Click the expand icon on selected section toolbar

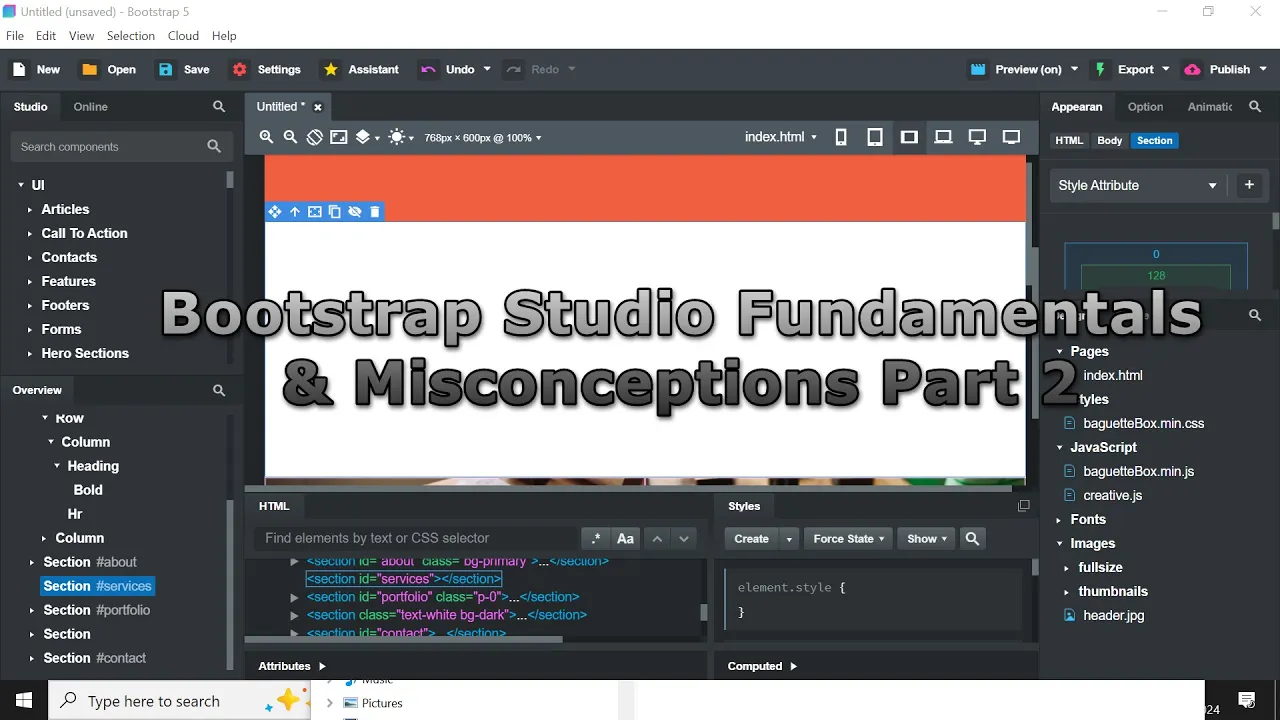point(315,212)
